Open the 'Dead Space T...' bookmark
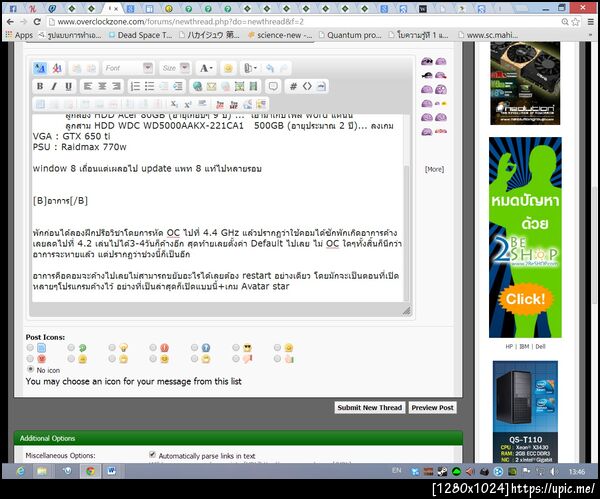The width and height of the screenshot is (600, 499). point(140,35)
